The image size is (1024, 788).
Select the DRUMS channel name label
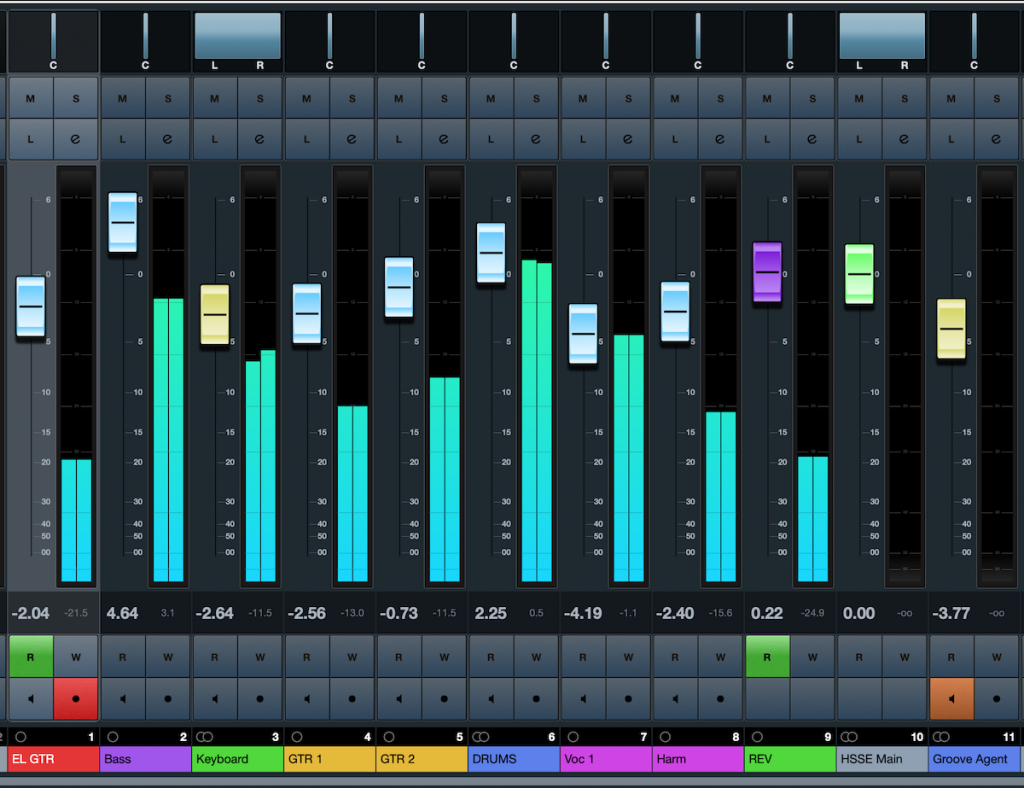(513, 759)
